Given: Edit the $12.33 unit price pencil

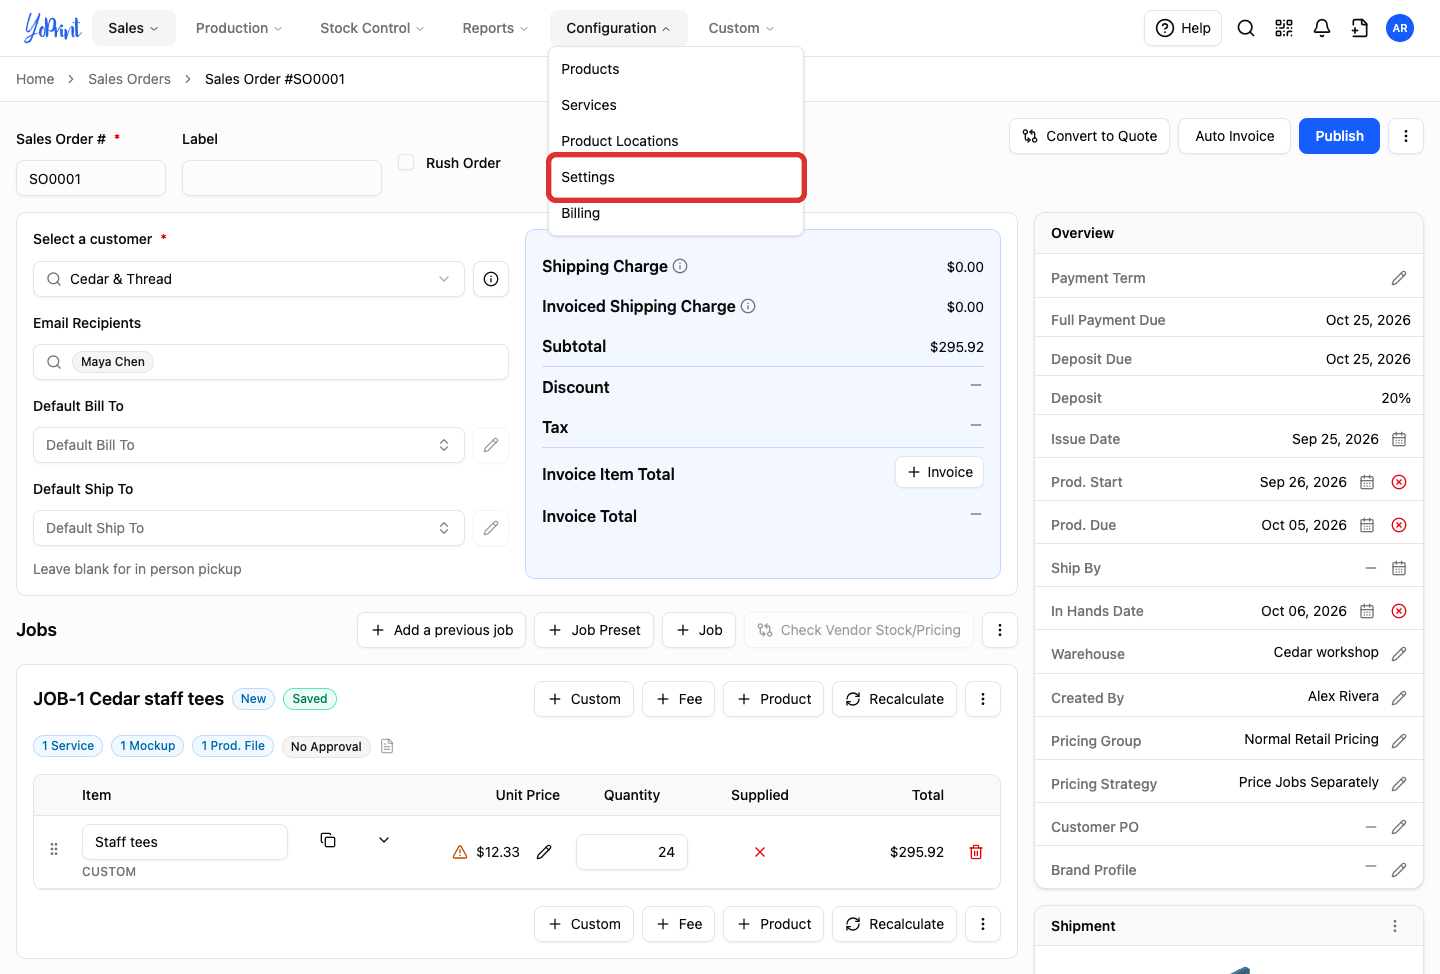Looking at the screenshot, I should (x=544, y=852).
